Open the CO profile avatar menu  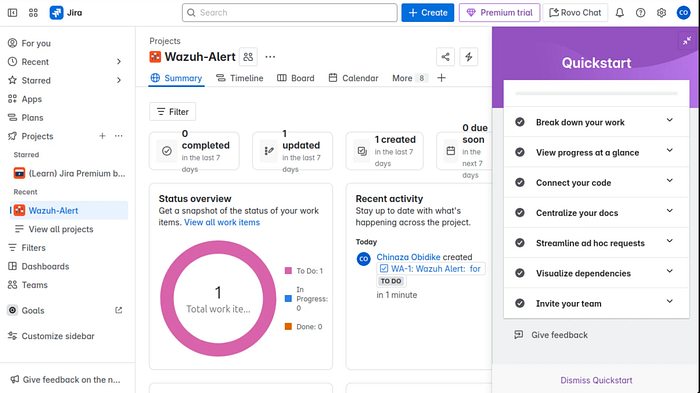point(683,13)
